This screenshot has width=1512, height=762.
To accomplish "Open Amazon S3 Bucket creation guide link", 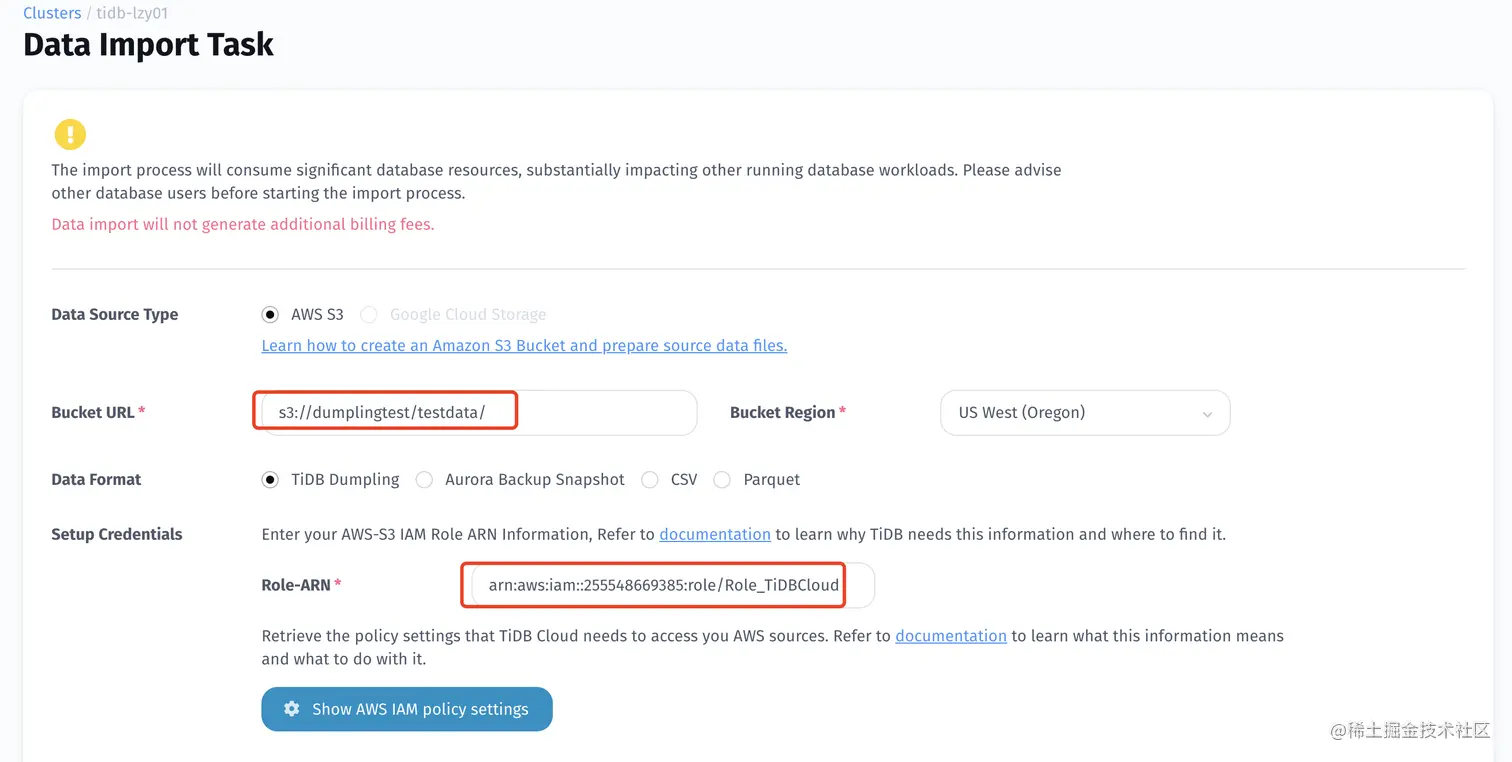I will (524, 345).
